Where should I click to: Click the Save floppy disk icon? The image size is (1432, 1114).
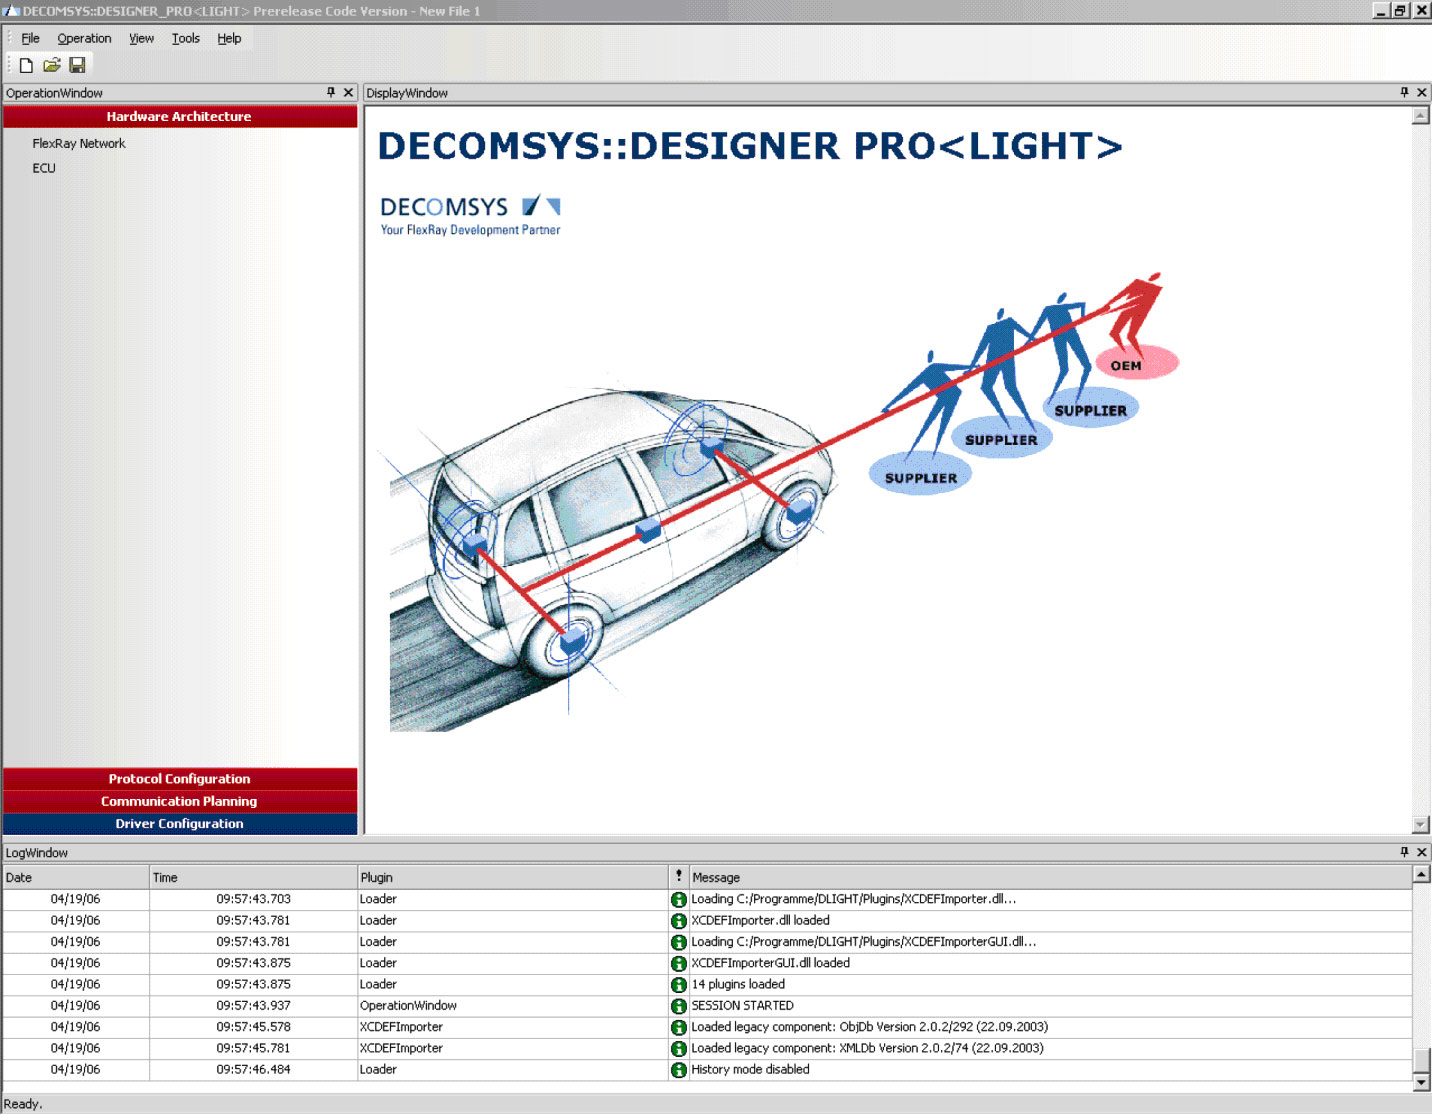77,65
